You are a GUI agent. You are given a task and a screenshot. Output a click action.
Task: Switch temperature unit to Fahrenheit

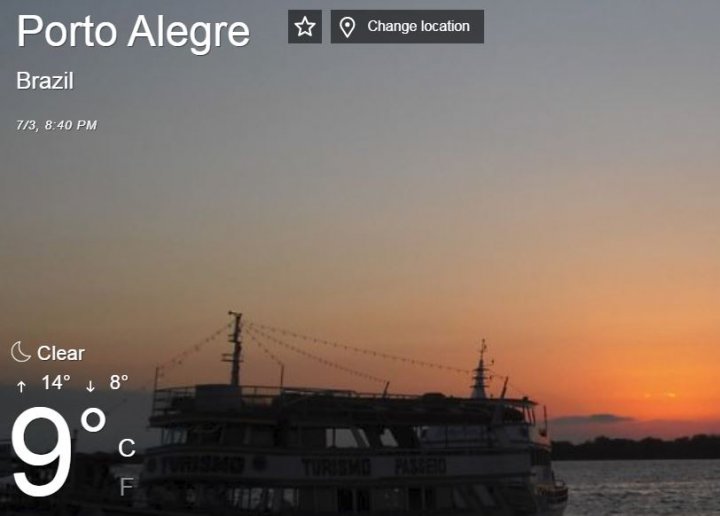[127, 487]
